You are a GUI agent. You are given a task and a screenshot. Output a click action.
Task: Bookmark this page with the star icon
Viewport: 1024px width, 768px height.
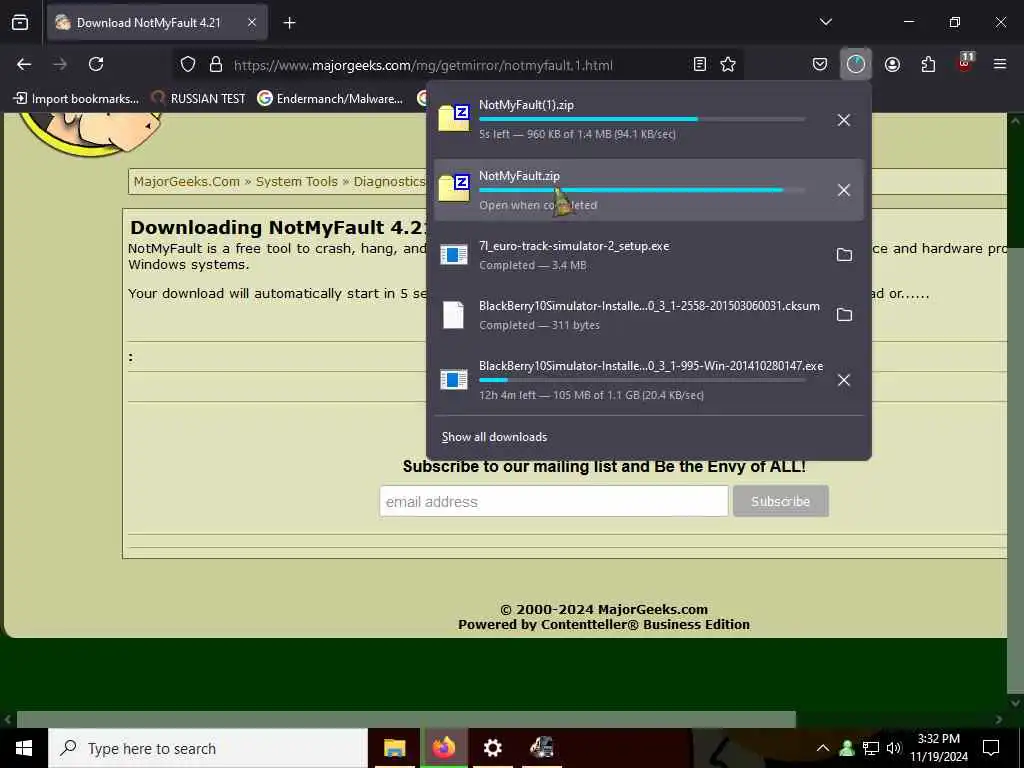[728, 64]
